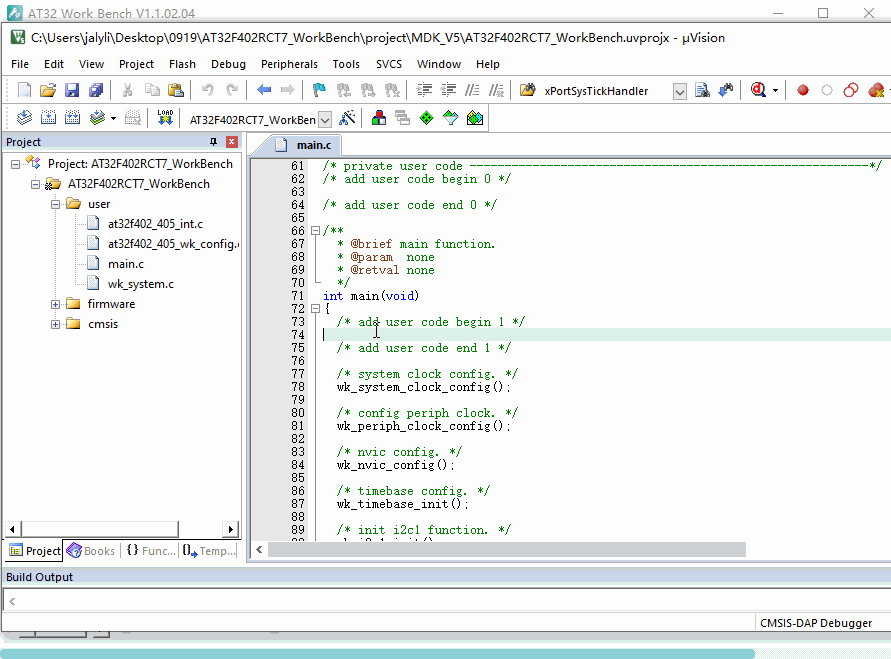Save all files with the multi-disk icon
891x659 pixels.
[x=96, y=90]
